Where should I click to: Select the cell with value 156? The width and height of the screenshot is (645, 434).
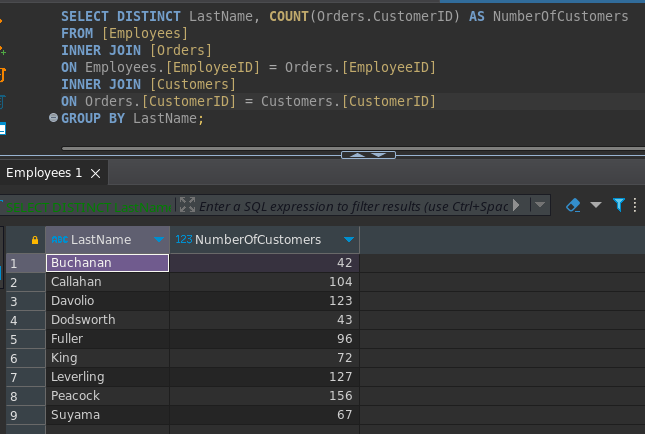264,396
